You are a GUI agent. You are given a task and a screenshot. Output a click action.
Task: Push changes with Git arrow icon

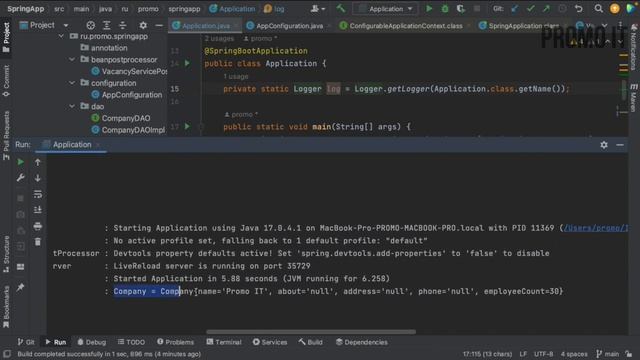click(x=546, y=9)
